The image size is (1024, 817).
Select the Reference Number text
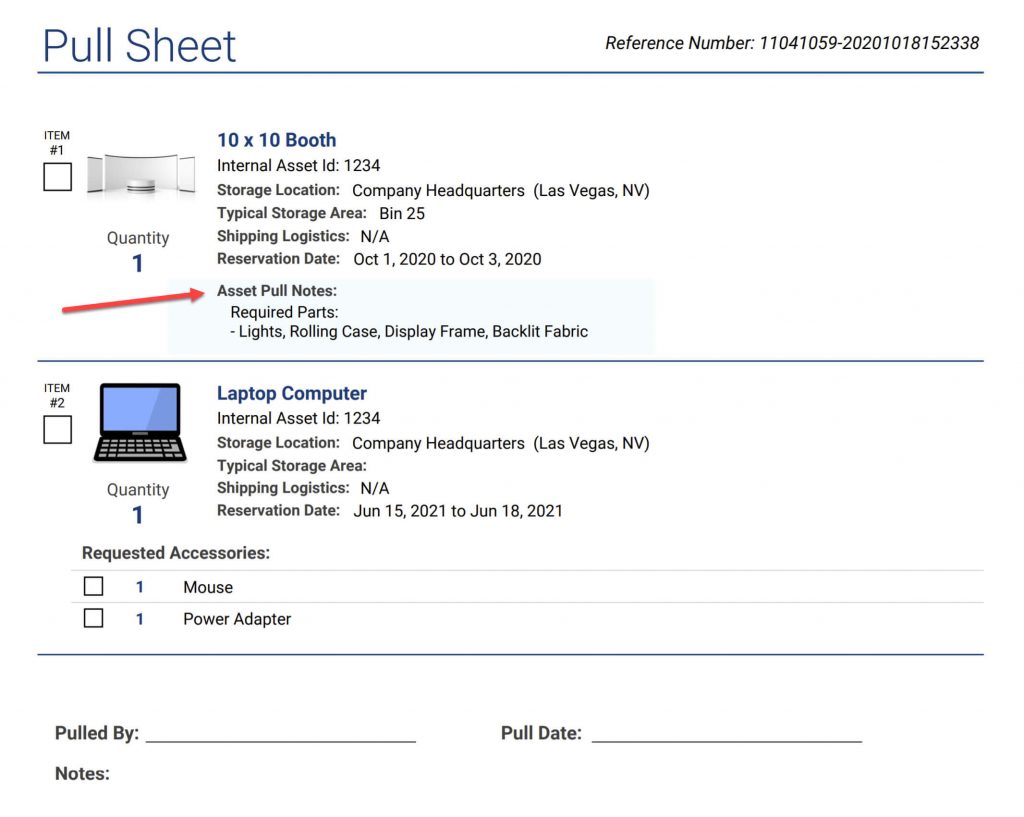(x=792, y=43)
